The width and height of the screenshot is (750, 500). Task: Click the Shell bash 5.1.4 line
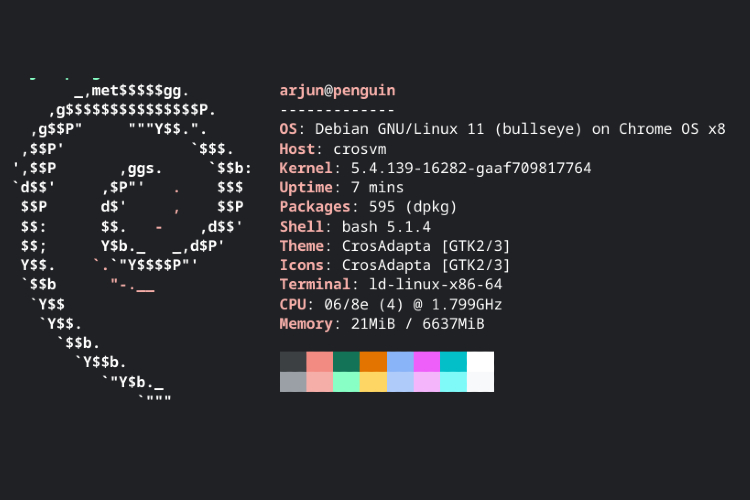click(x=355, y=226)
